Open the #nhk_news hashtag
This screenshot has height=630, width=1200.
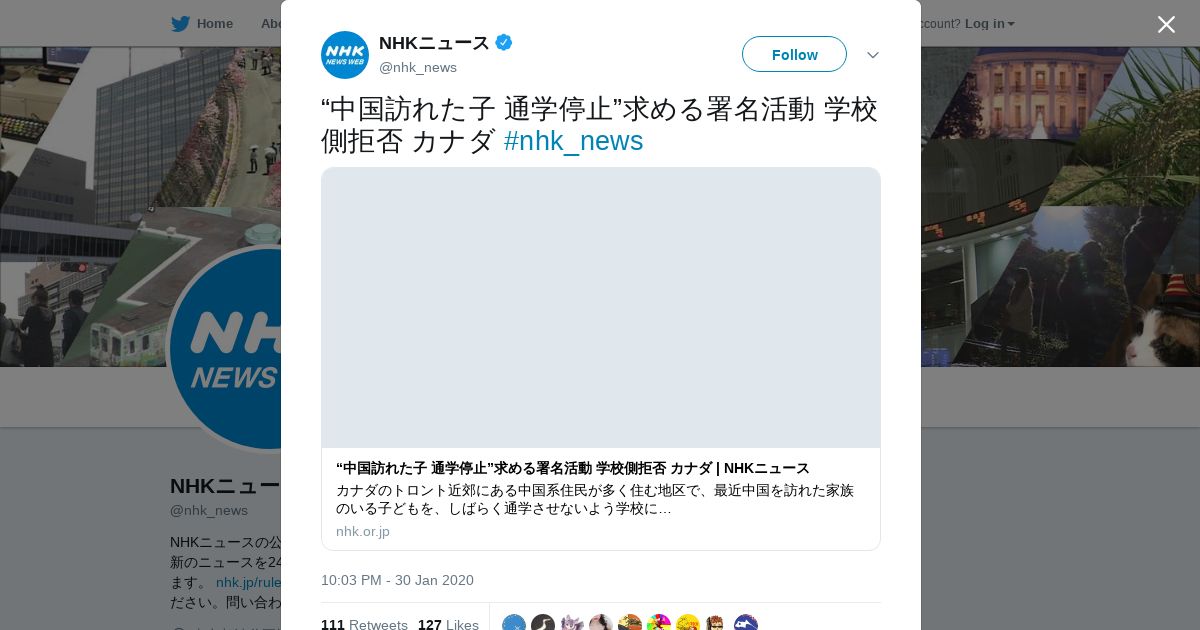pyautogui.click(x=573, y=141)
